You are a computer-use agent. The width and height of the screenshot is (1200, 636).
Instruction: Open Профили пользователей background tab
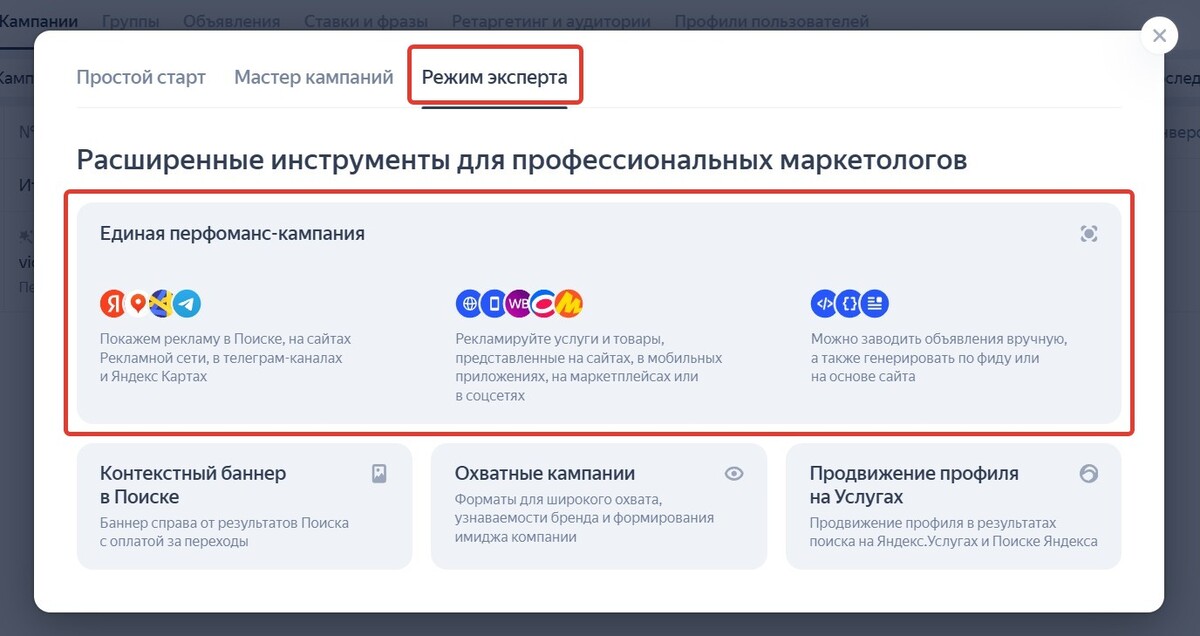pyautogui.click(x=772, y=20)
